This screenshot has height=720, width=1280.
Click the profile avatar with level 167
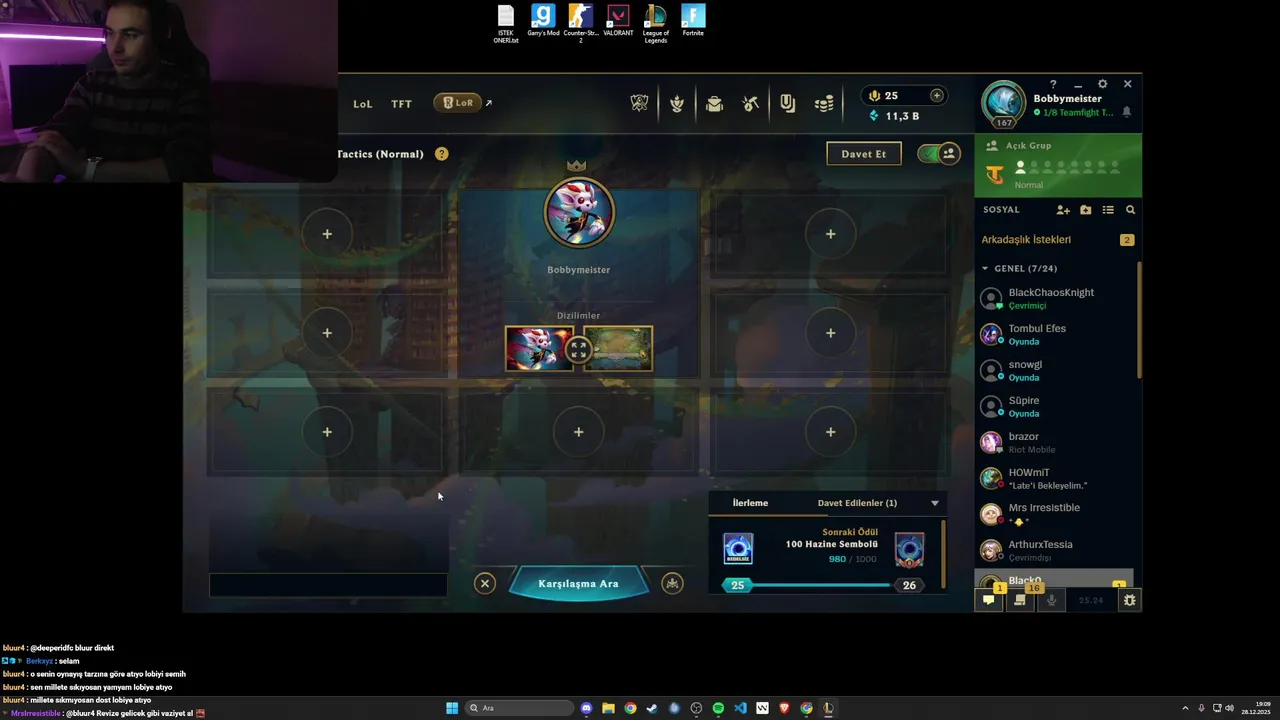1004,104
